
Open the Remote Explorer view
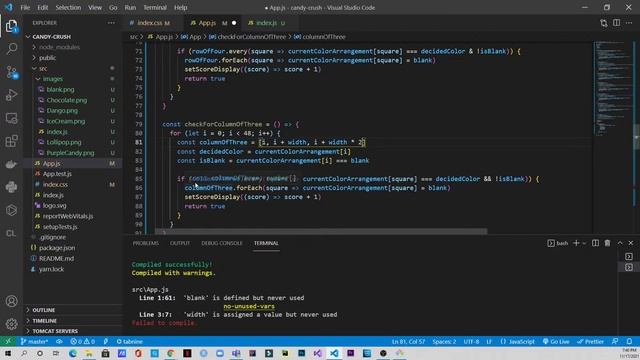(11, 118)
